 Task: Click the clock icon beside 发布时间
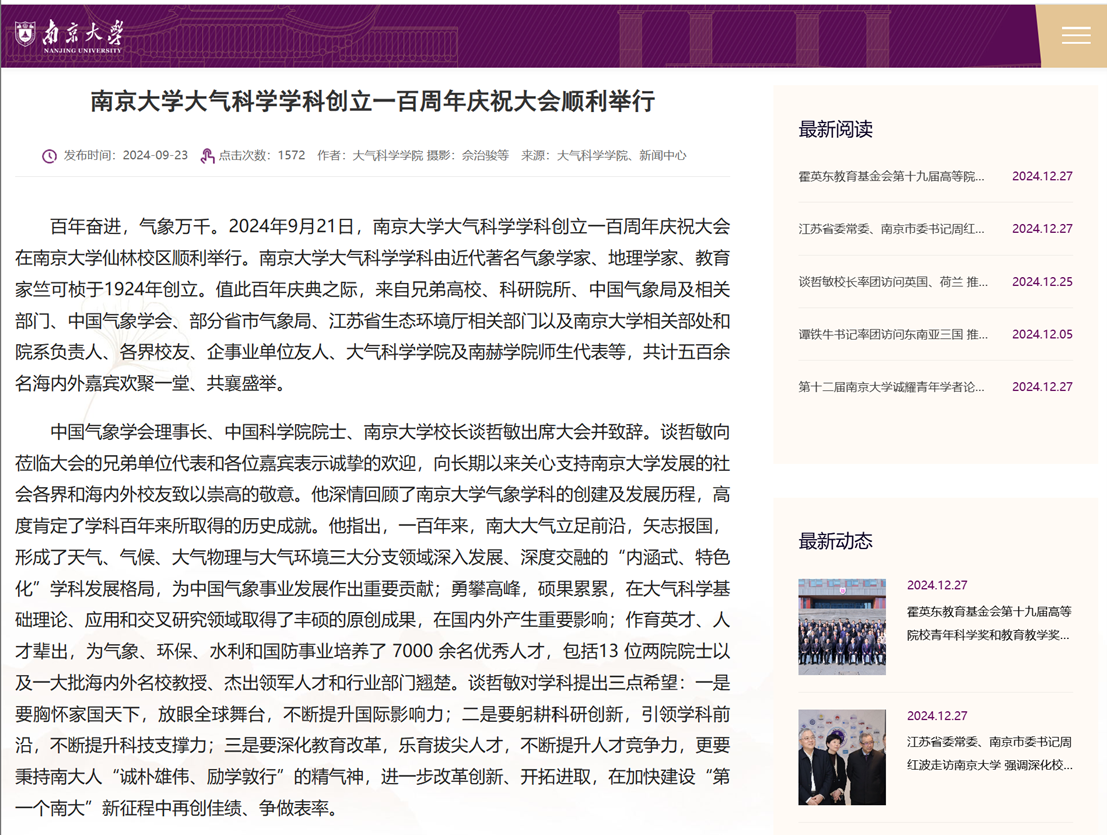click(49, 156)
